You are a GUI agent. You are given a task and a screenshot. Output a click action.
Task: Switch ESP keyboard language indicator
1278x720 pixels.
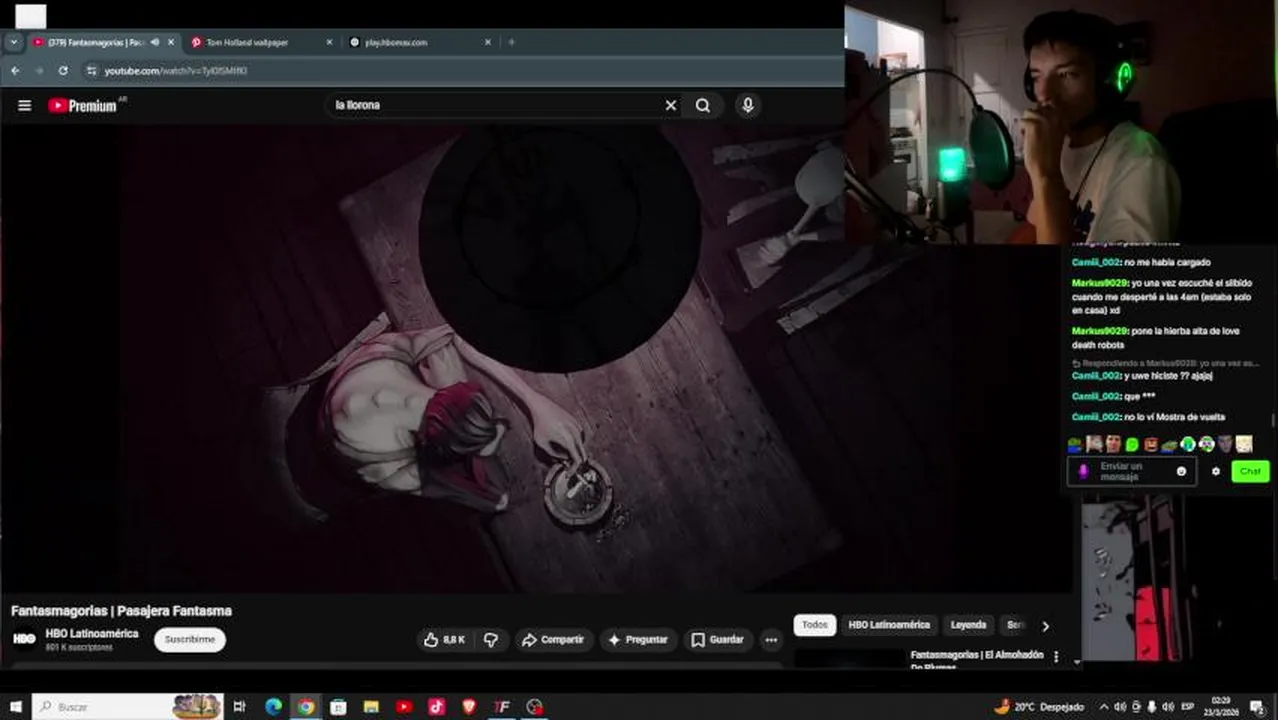pos(1188,707)
